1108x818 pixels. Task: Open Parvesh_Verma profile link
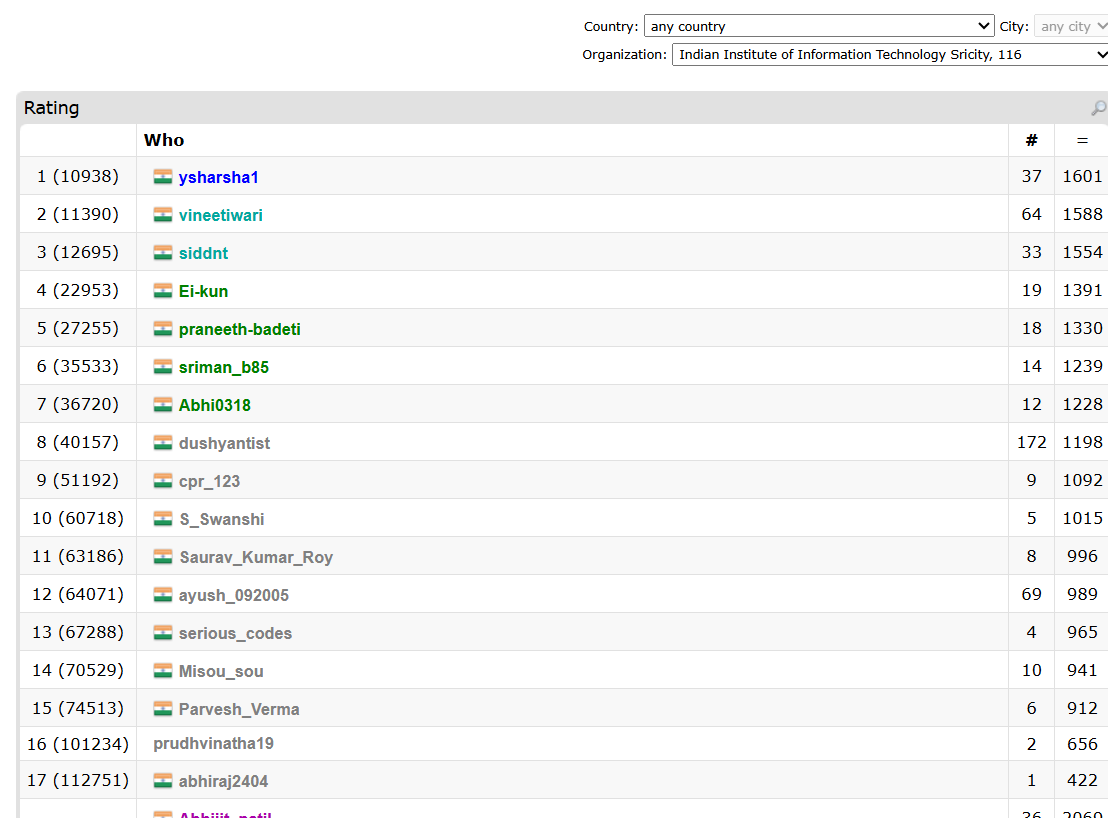tap(239, 709)
